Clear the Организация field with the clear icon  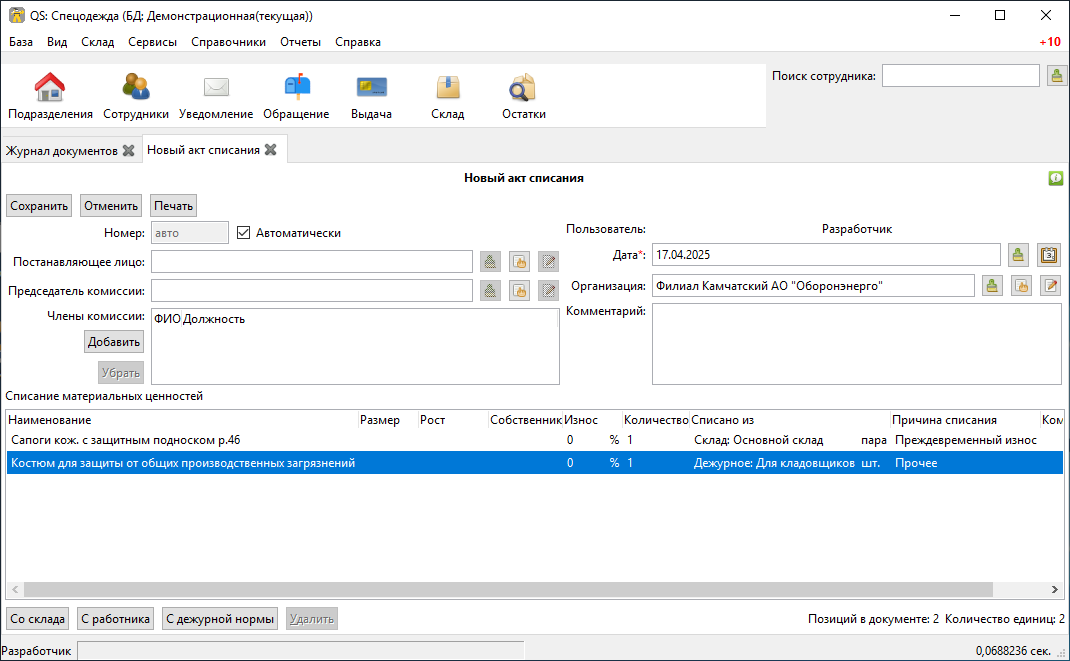click(1021, 286)
